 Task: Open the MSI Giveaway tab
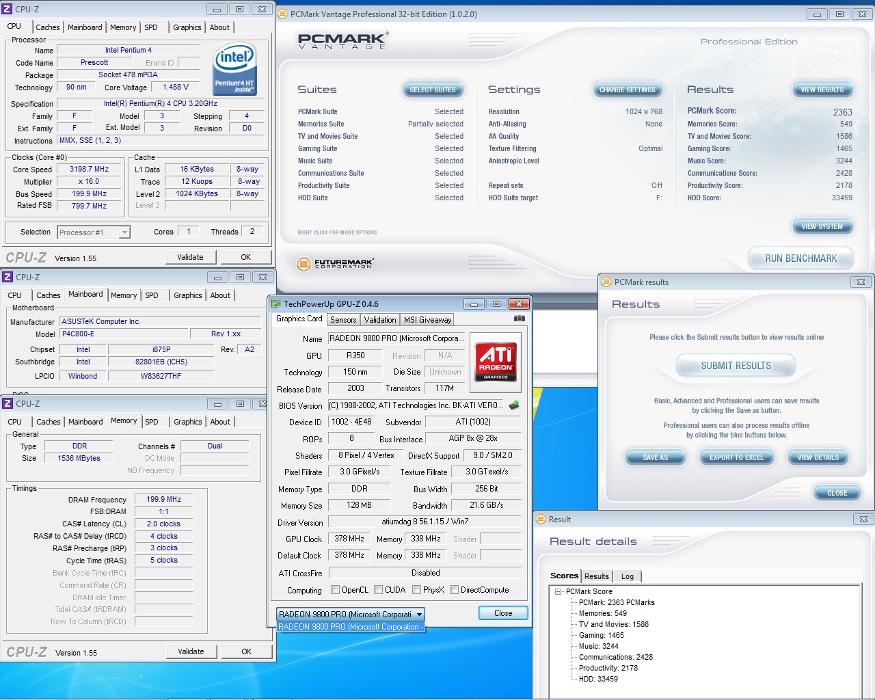tap(427, 319)
